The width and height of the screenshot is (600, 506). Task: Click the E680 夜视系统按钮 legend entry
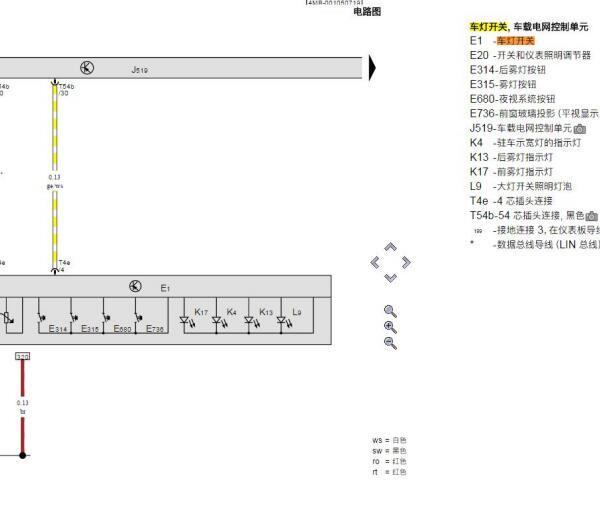[512, 99]
